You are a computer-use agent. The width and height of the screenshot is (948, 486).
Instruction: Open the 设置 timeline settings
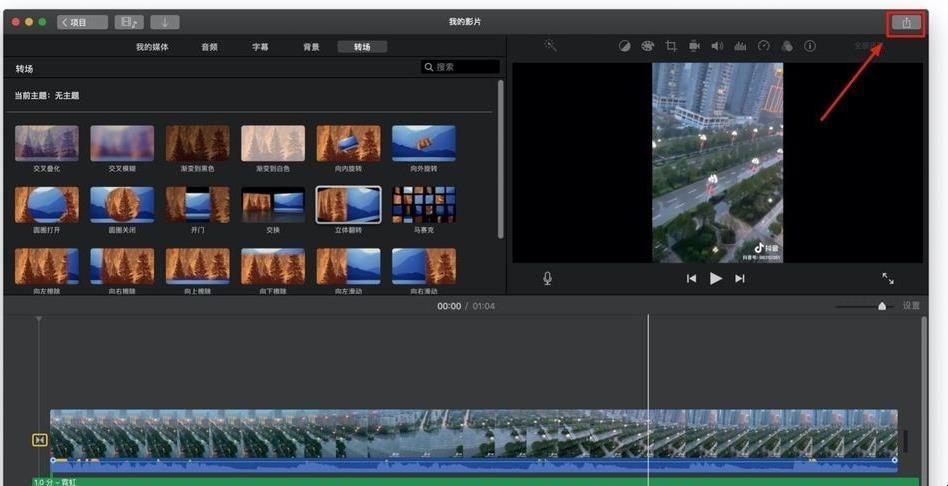[911, 306]
